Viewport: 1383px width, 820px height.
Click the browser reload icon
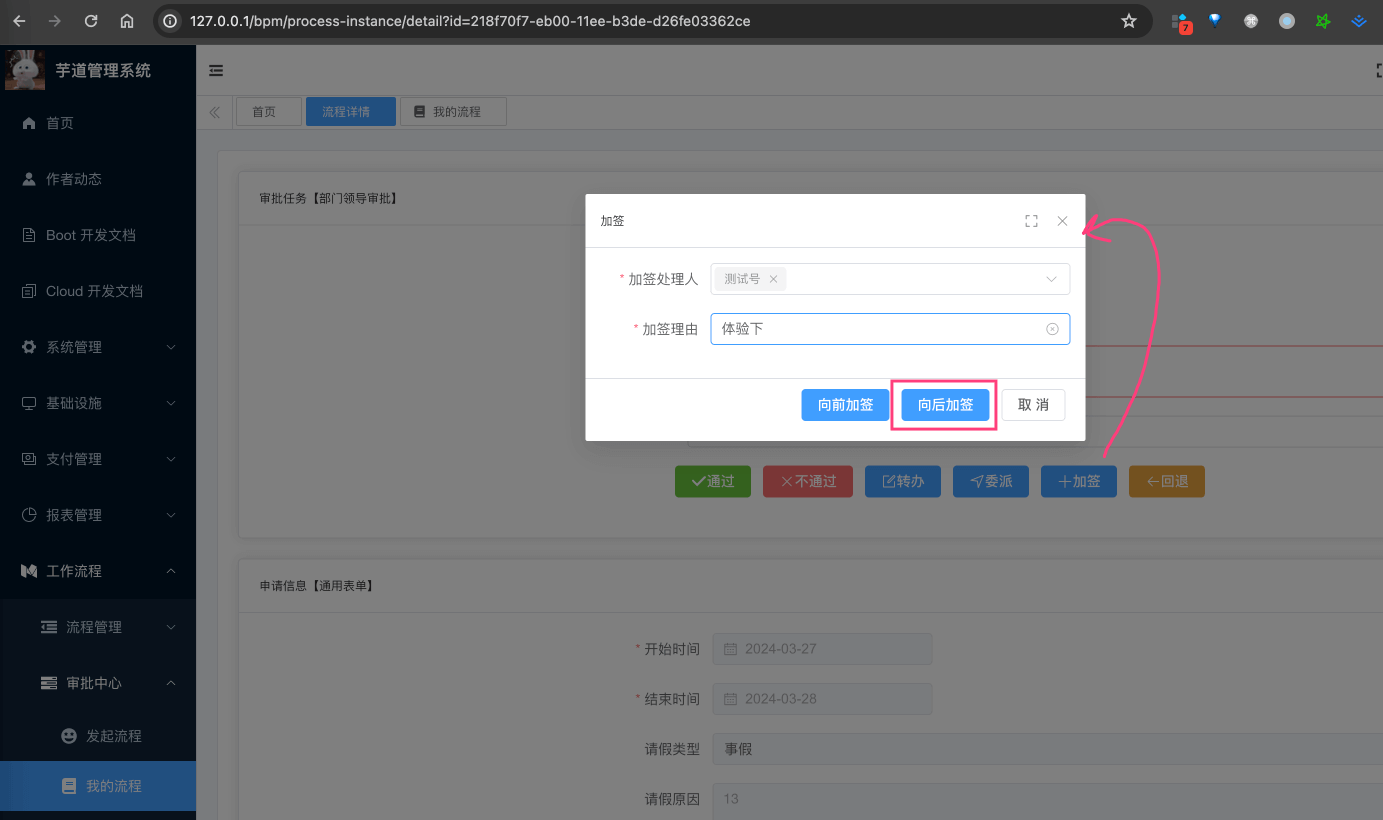[x=91, y=21]
